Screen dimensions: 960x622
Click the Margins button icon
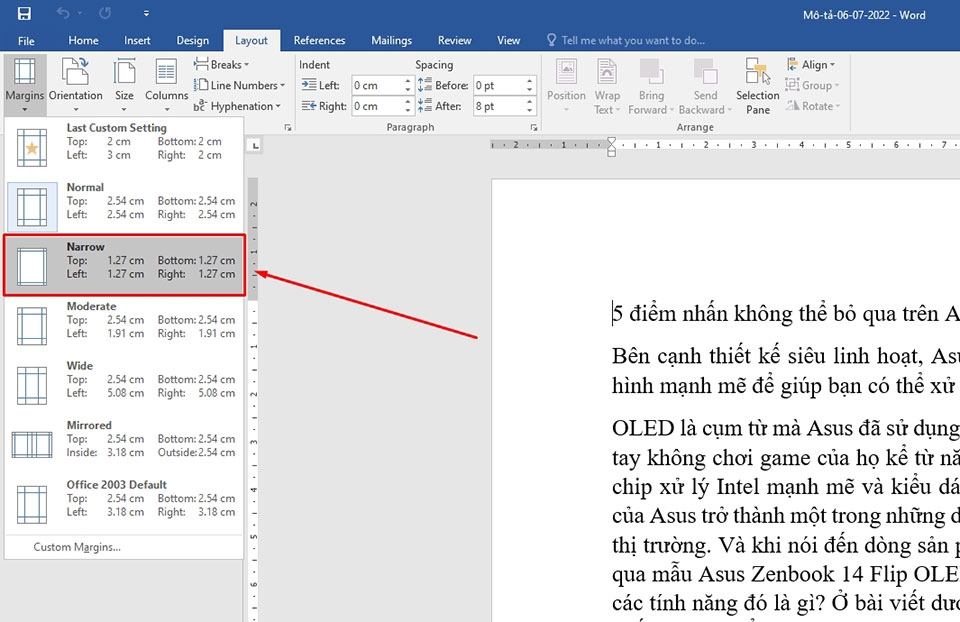coord(24,72)
